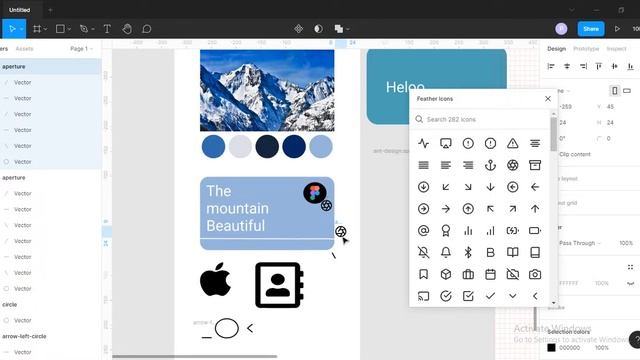640x360 pixels.
Task: Set frame orientation to portrait
Action: pyautogui.click(x=615, y=91)
